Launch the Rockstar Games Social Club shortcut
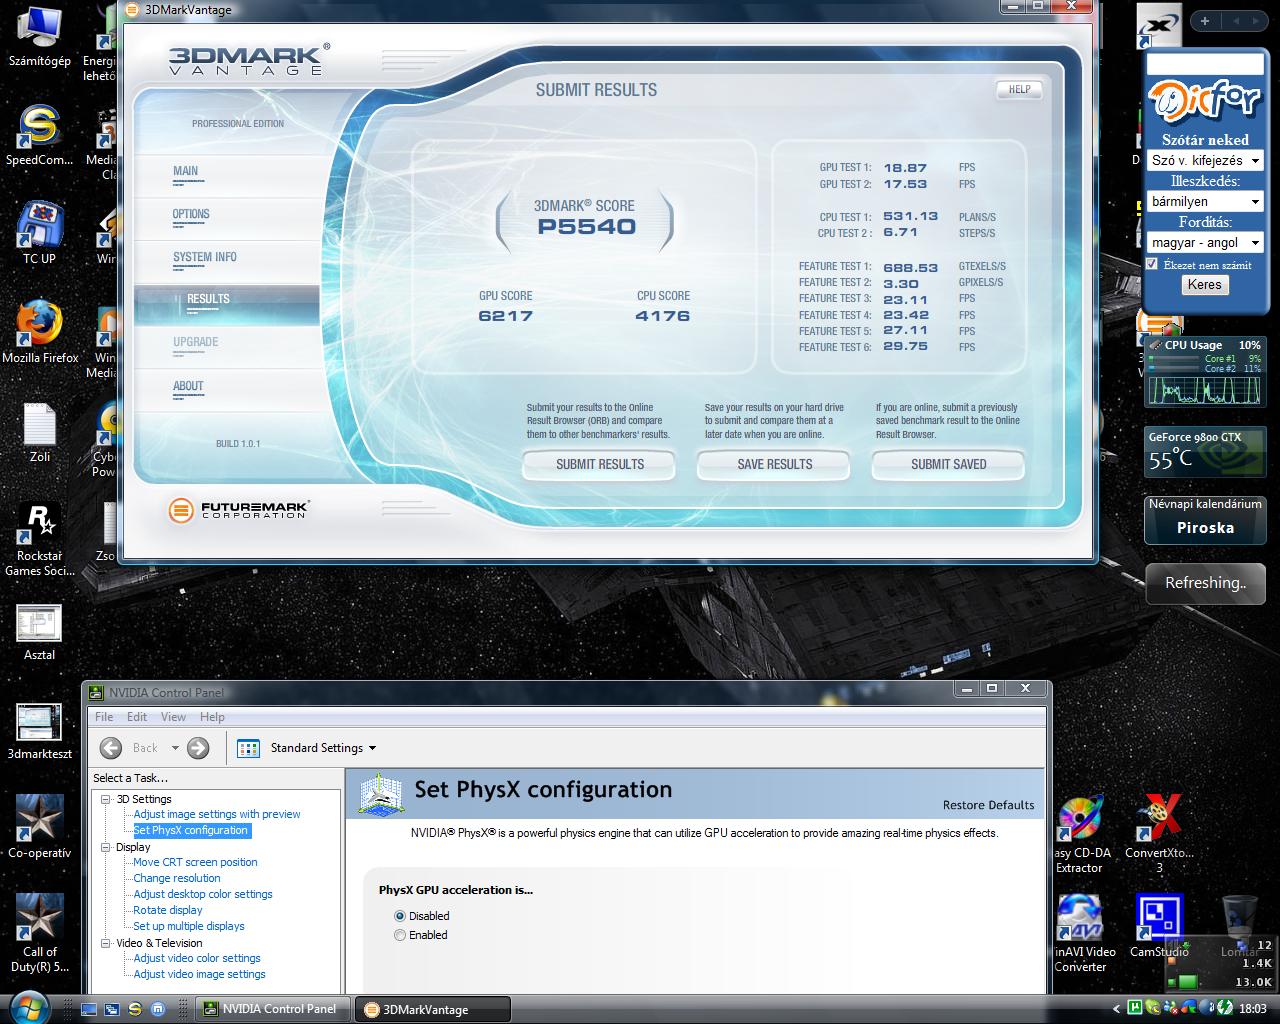This screenshot has width=1280, height=1024. [39, 539]
